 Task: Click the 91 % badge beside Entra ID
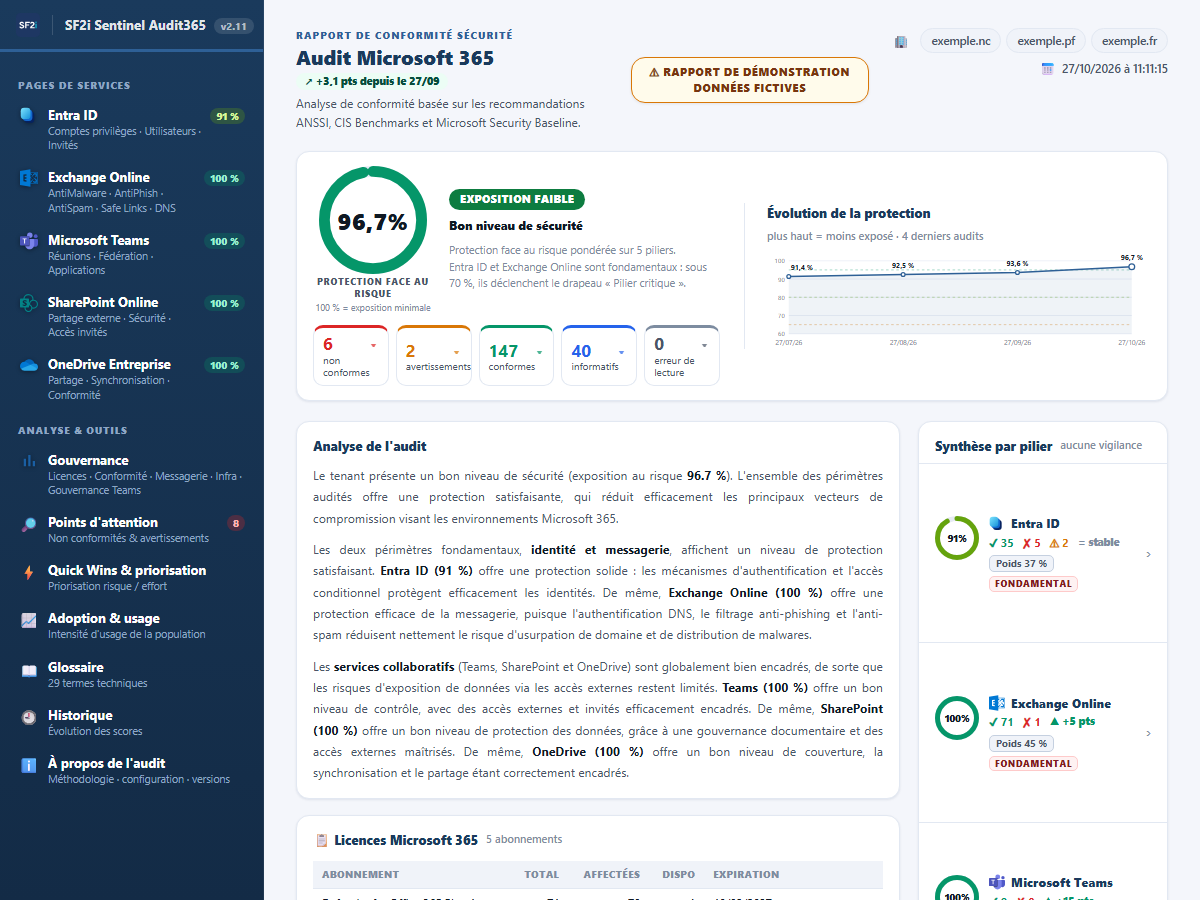(228, 116)
